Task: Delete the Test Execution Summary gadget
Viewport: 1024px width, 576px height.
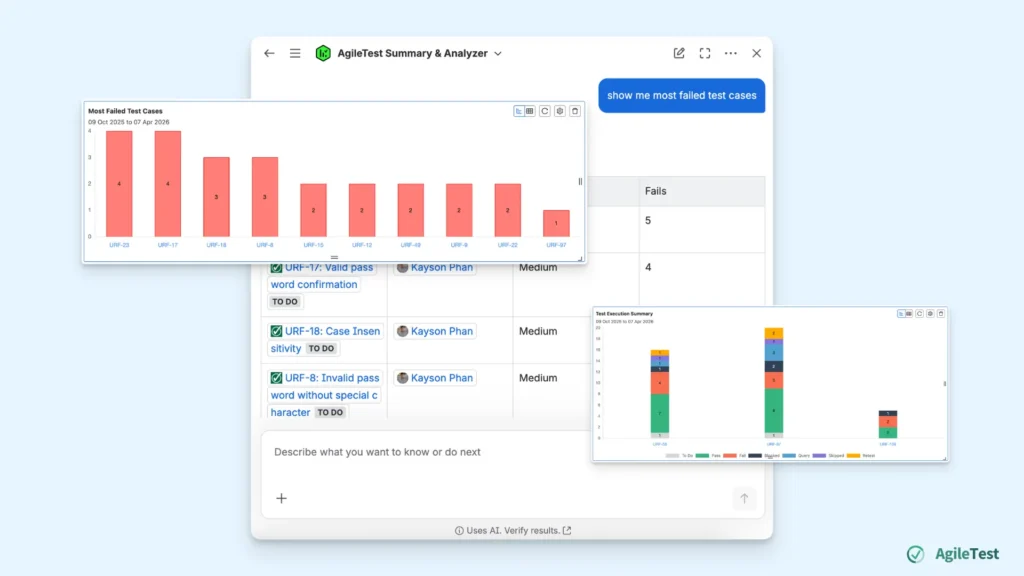Action: tap(941, 313)
